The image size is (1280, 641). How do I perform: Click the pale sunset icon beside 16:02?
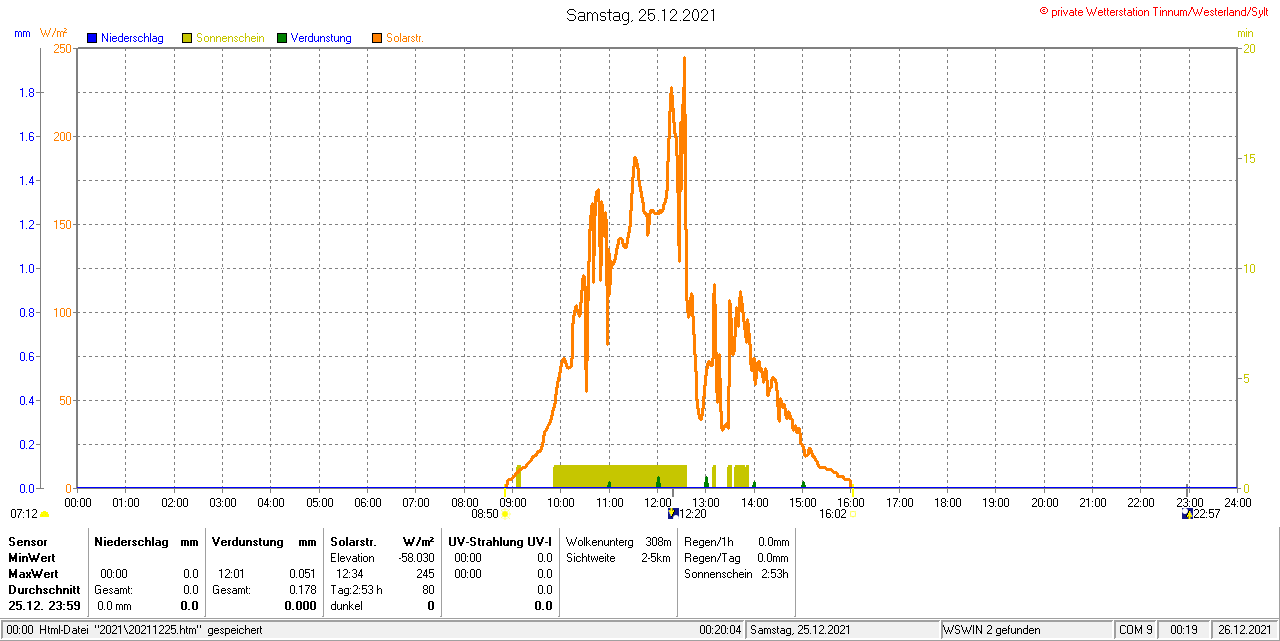tap(853, 514)
